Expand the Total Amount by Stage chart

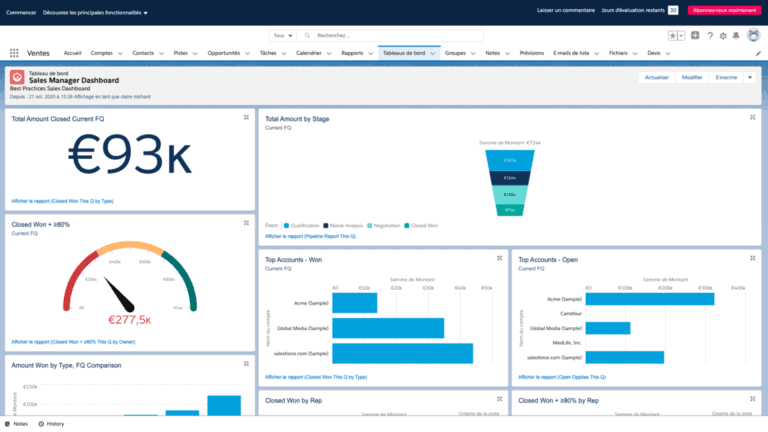(753, 117)
